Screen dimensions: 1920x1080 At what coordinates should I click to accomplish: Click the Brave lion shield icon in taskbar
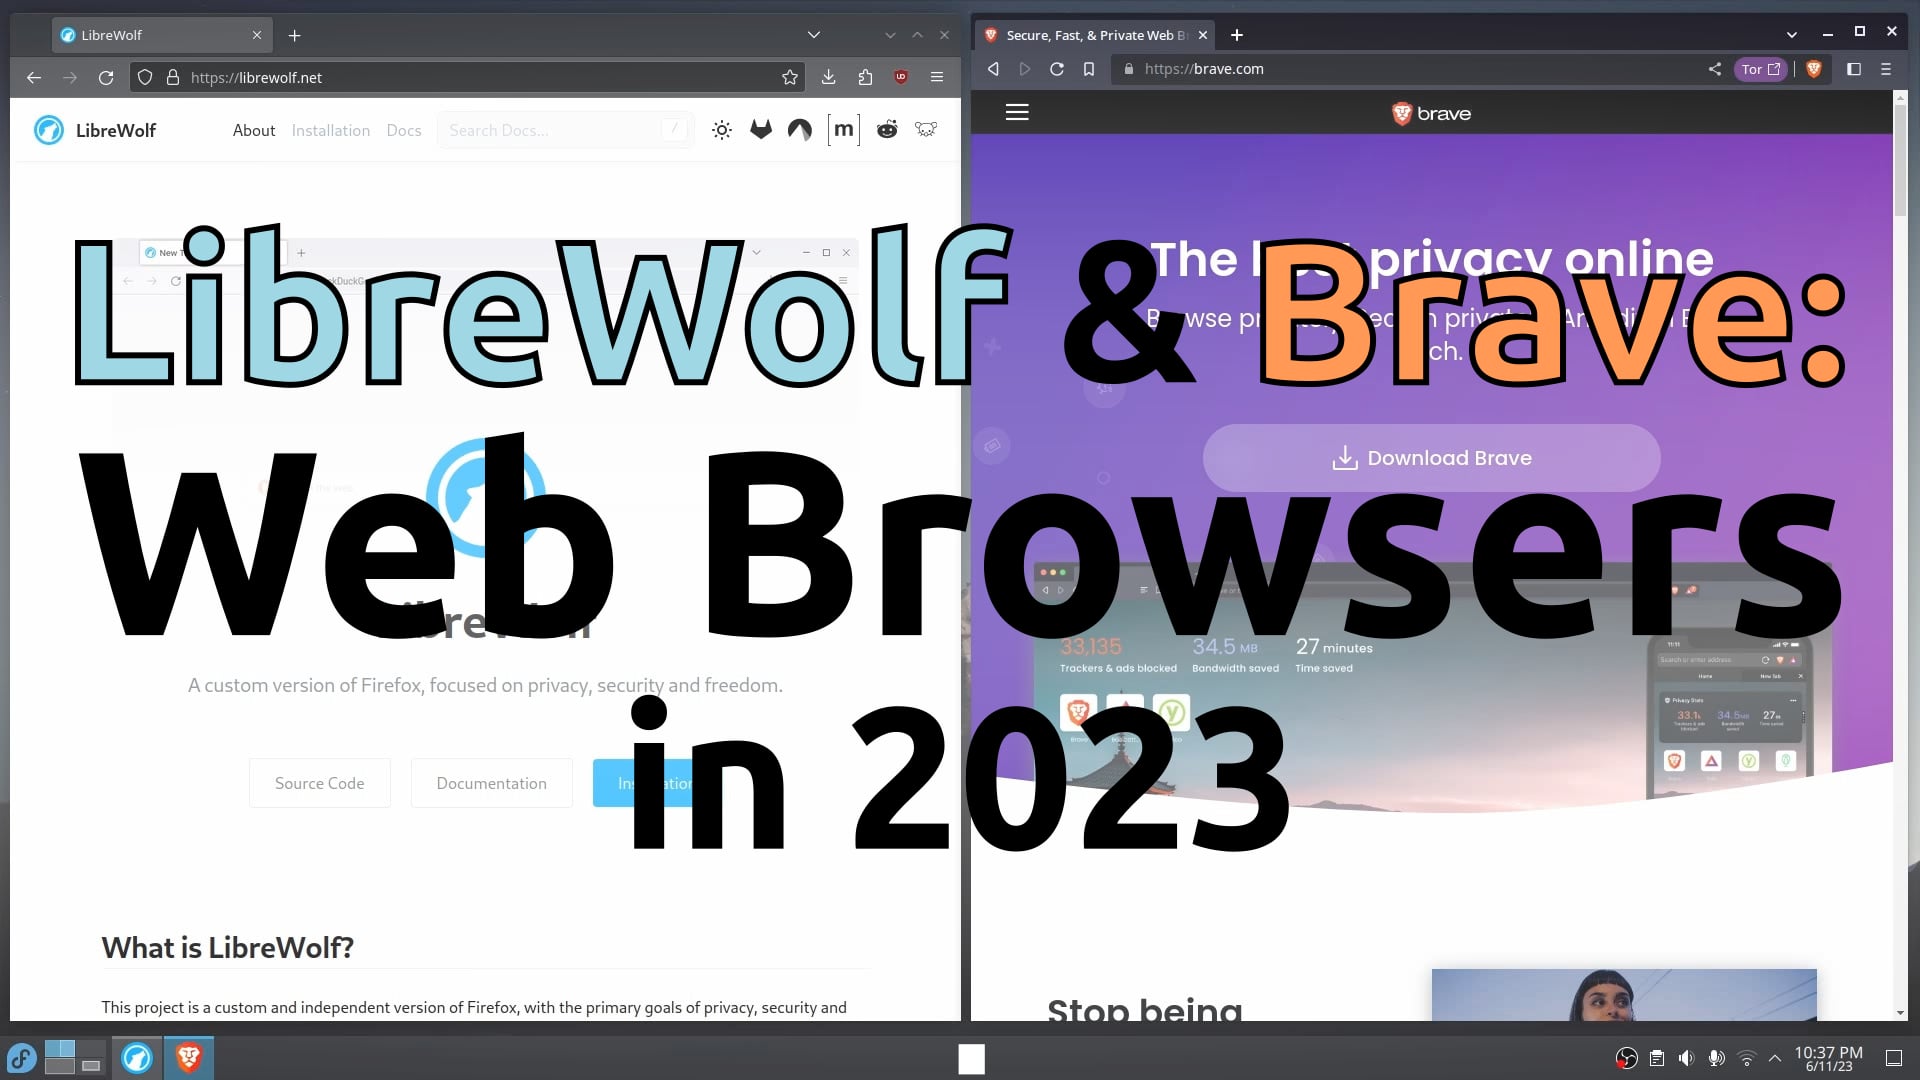click(x=187, y=1056)
